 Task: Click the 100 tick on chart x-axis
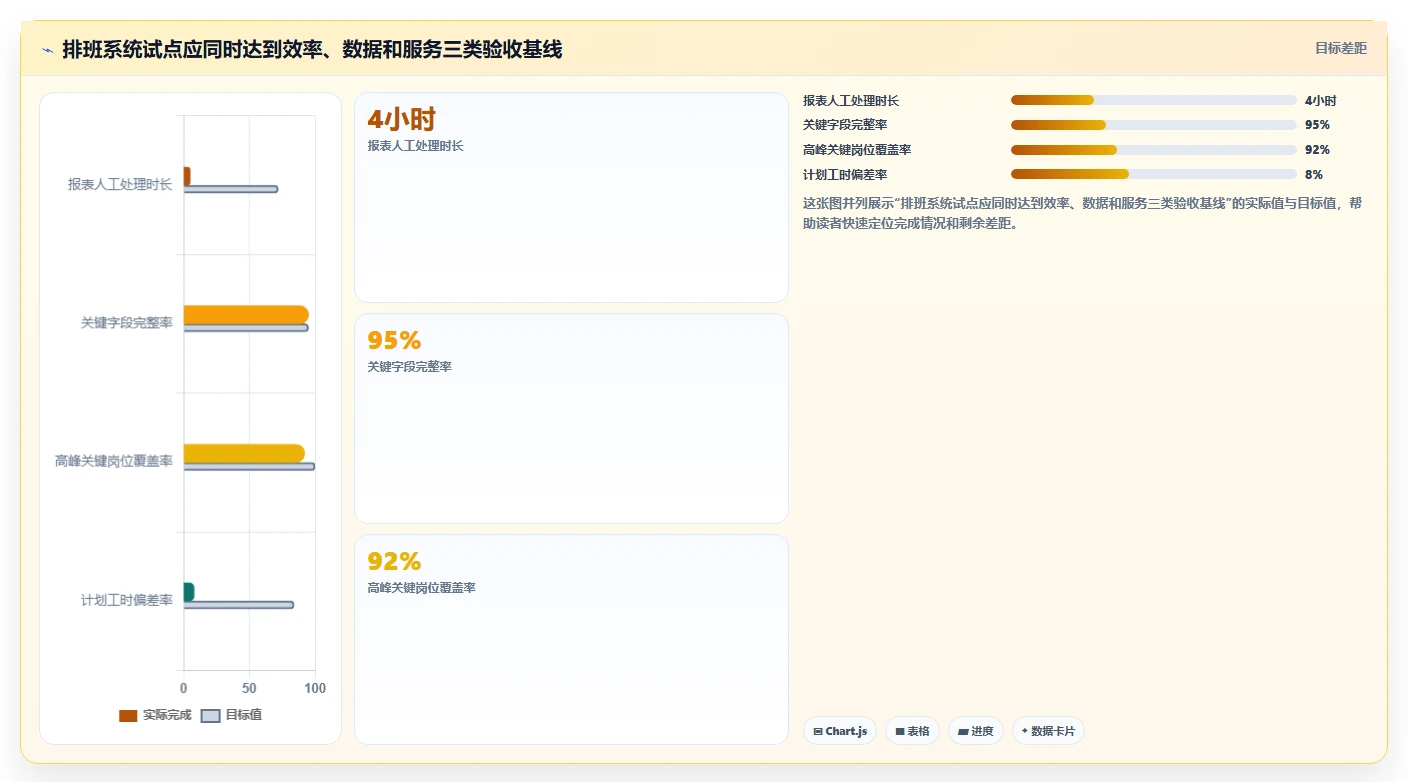315,688
